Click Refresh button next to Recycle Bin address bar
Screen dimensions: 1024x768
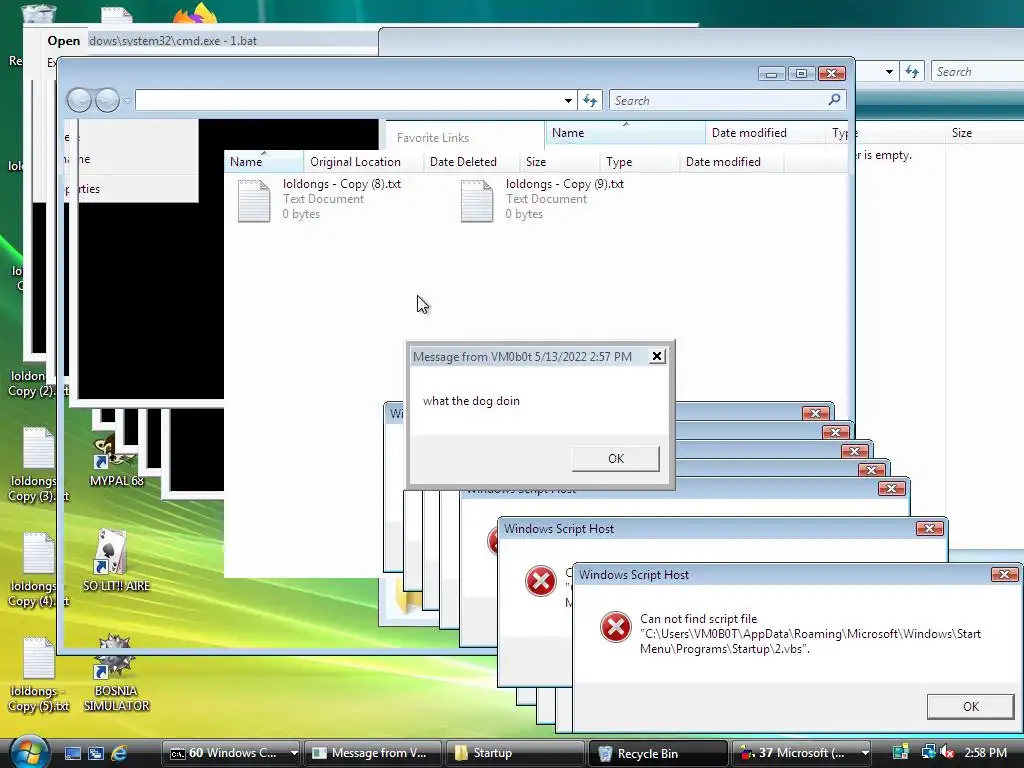[590, 101]
